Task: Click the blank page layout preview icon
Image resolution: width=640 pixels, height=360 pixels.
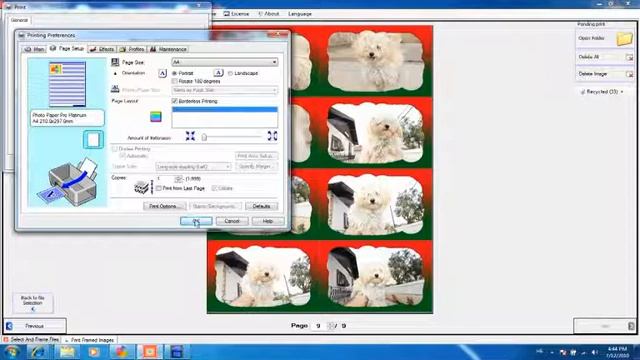Action: click(93, 140)
